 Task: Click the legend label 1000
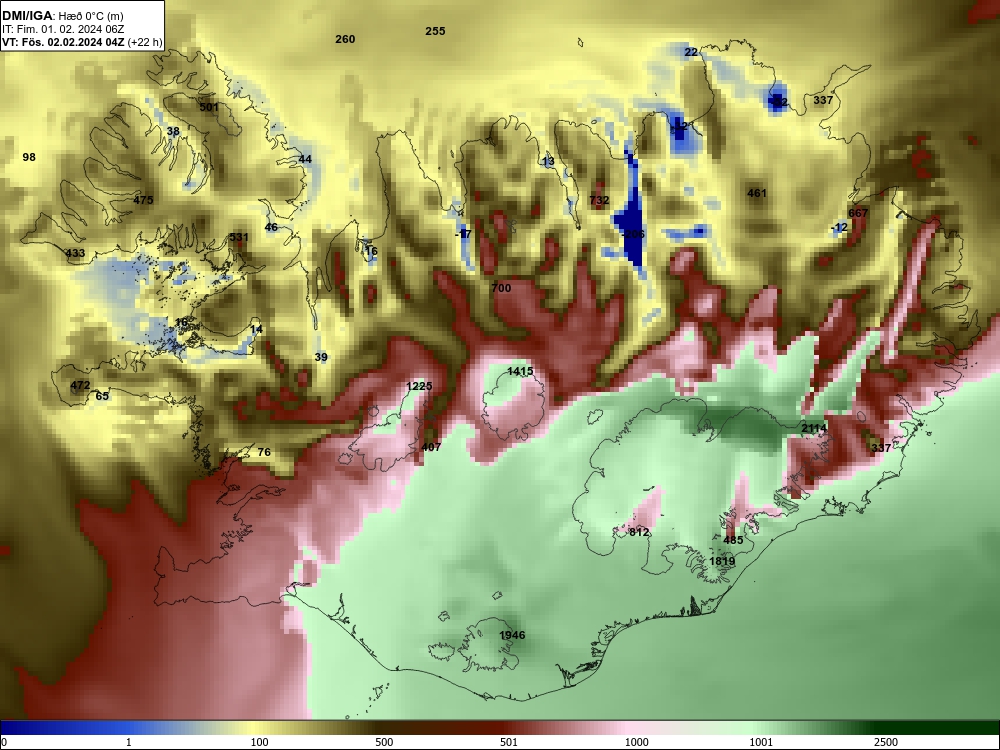point(636,742)
